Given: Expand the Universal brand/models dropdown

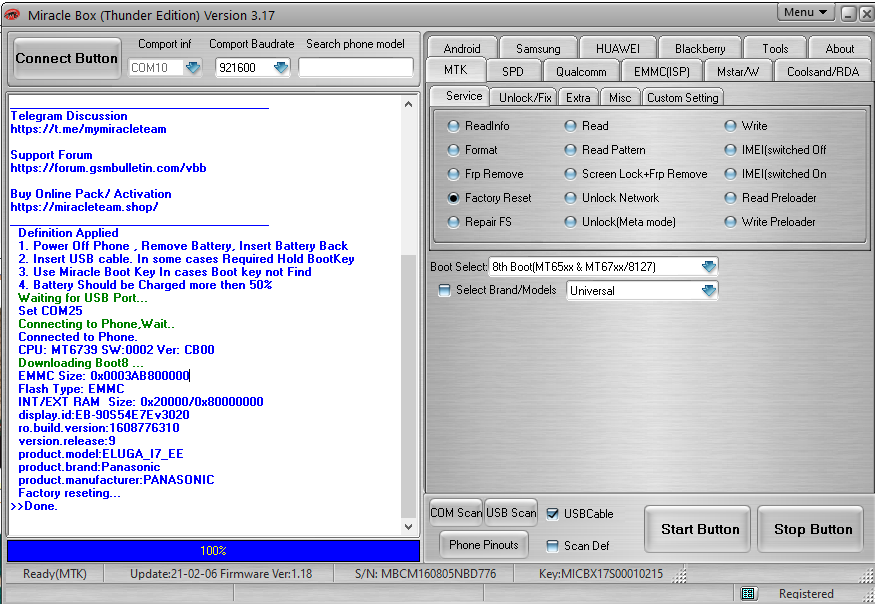Looking at the screenshot, I should [709, 291].
